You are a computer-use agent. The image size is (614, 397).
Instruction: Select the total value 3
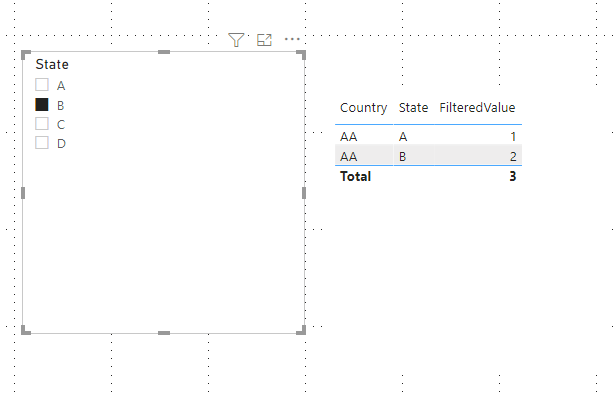point(513,177)
